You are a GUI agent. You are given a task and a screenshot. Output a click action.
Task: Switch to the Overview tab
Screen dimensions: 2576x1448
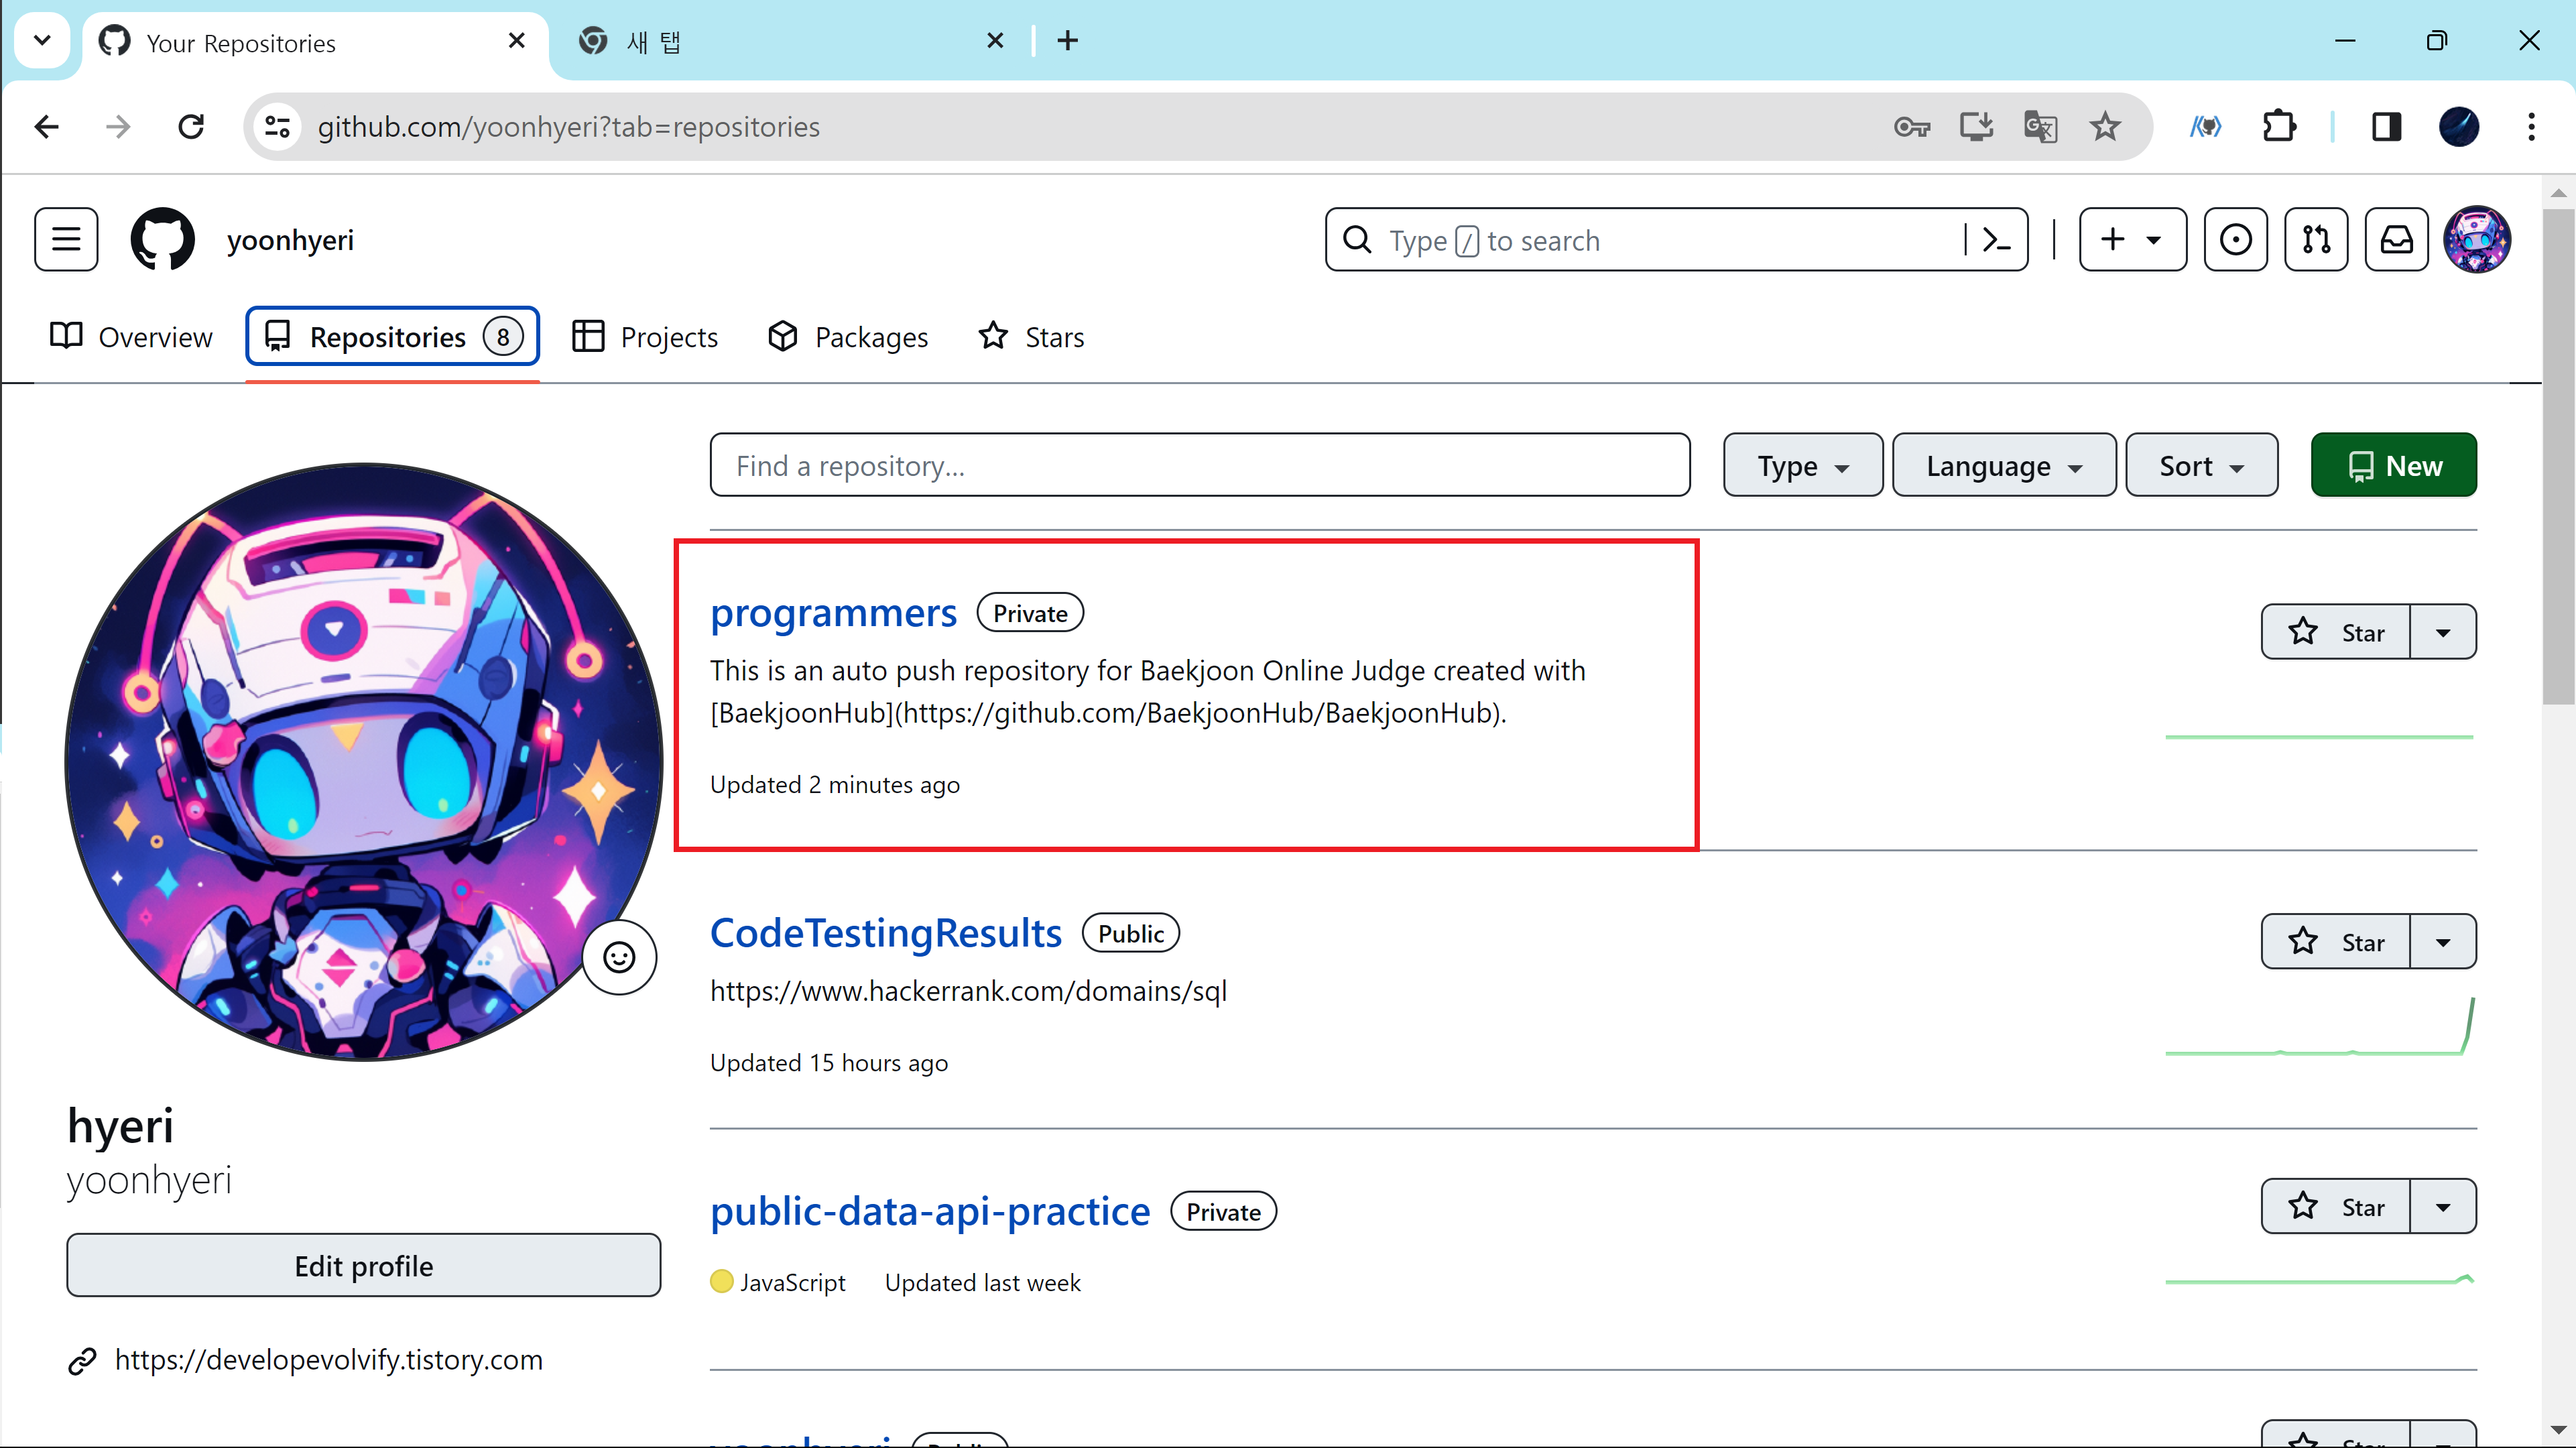click(x=131, y=337)
